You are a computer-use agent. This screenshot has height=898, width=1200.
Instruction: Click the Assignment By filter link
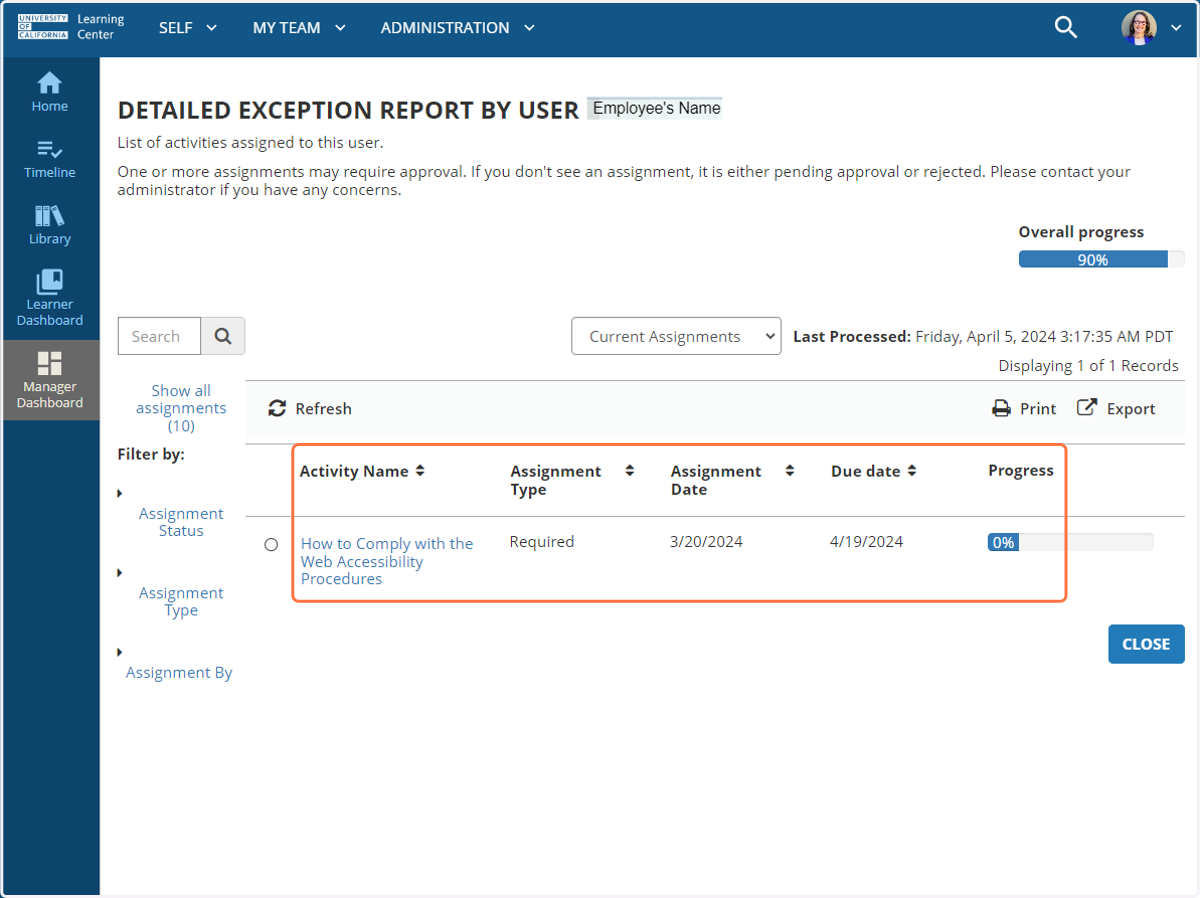pyautogui.click(x=179, y=672)
